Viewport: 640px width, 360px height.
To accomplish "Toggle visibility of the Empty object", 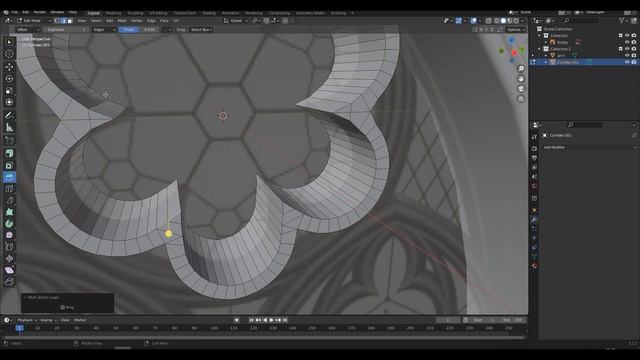I will tap(627, 42).
